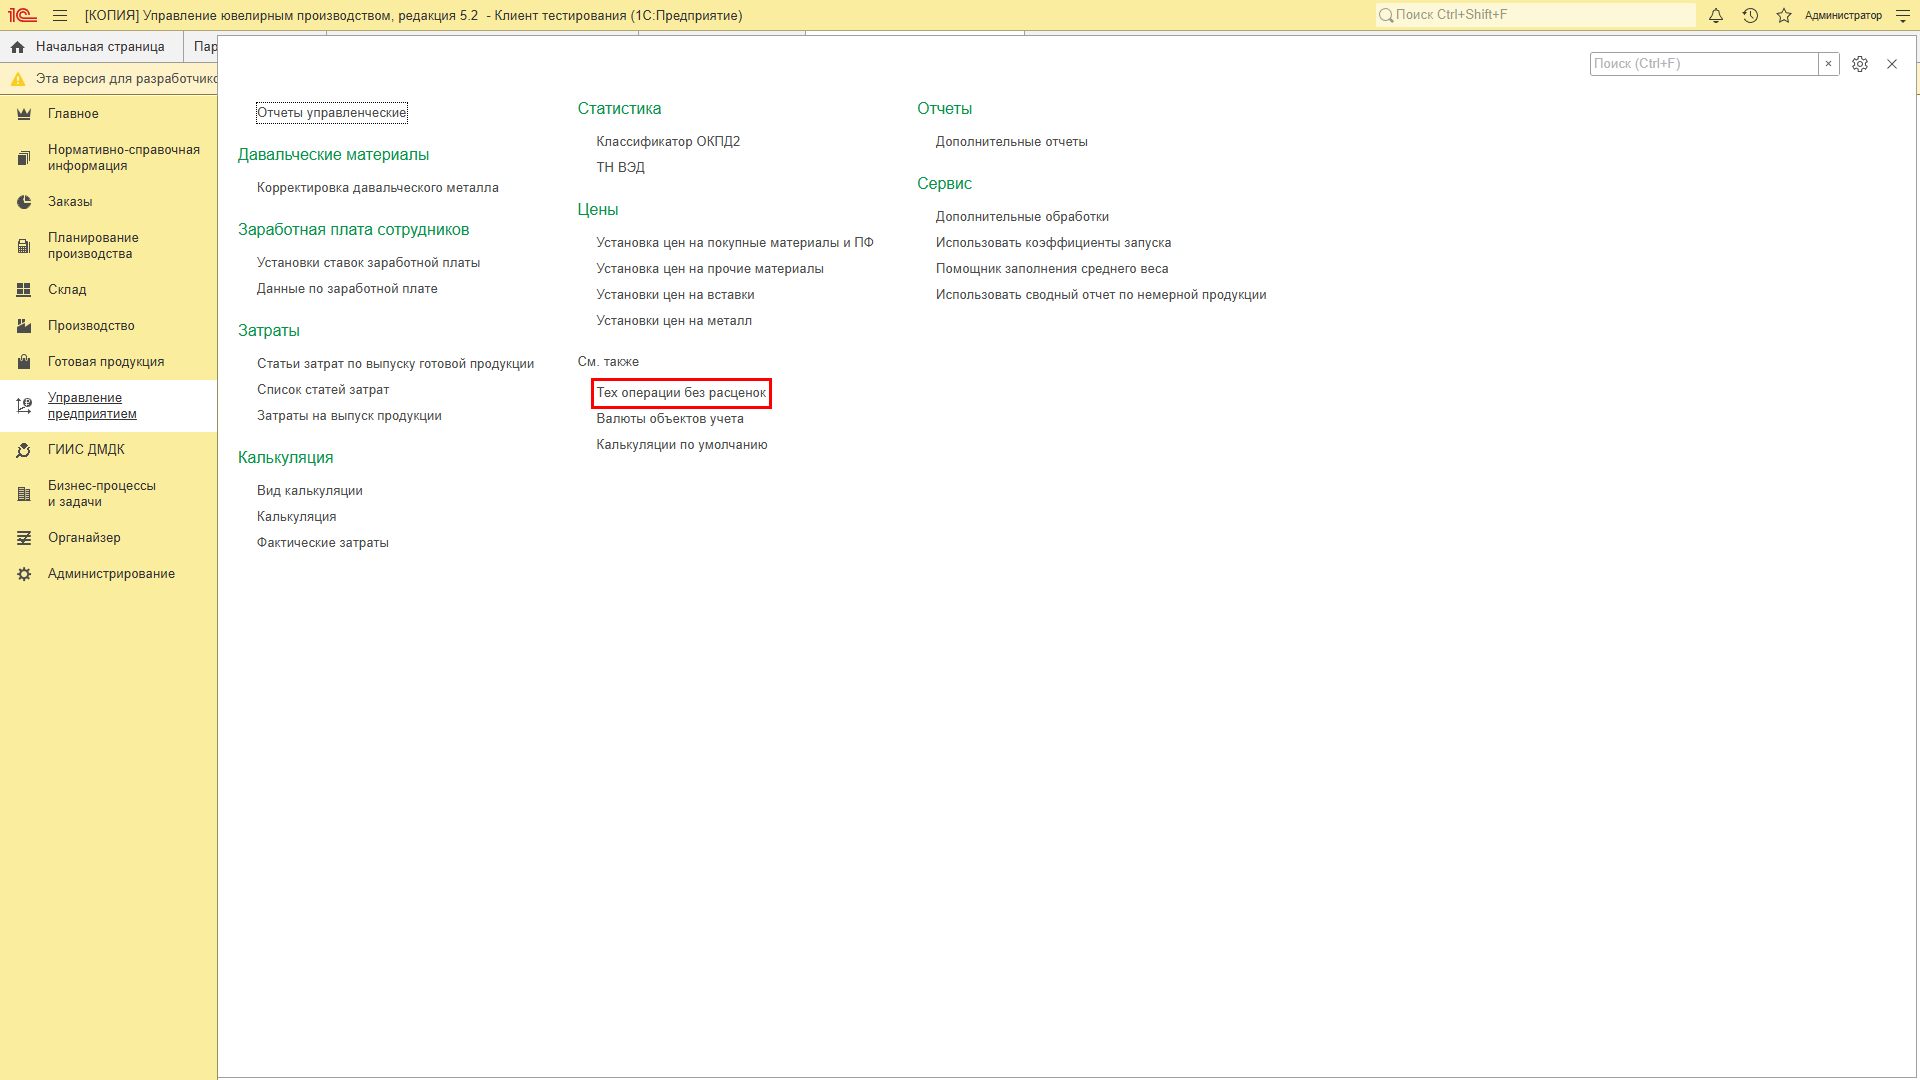Open ТН ВЭД link
The height and width of the screenshot is (1080, 1920).
[620, 168]
